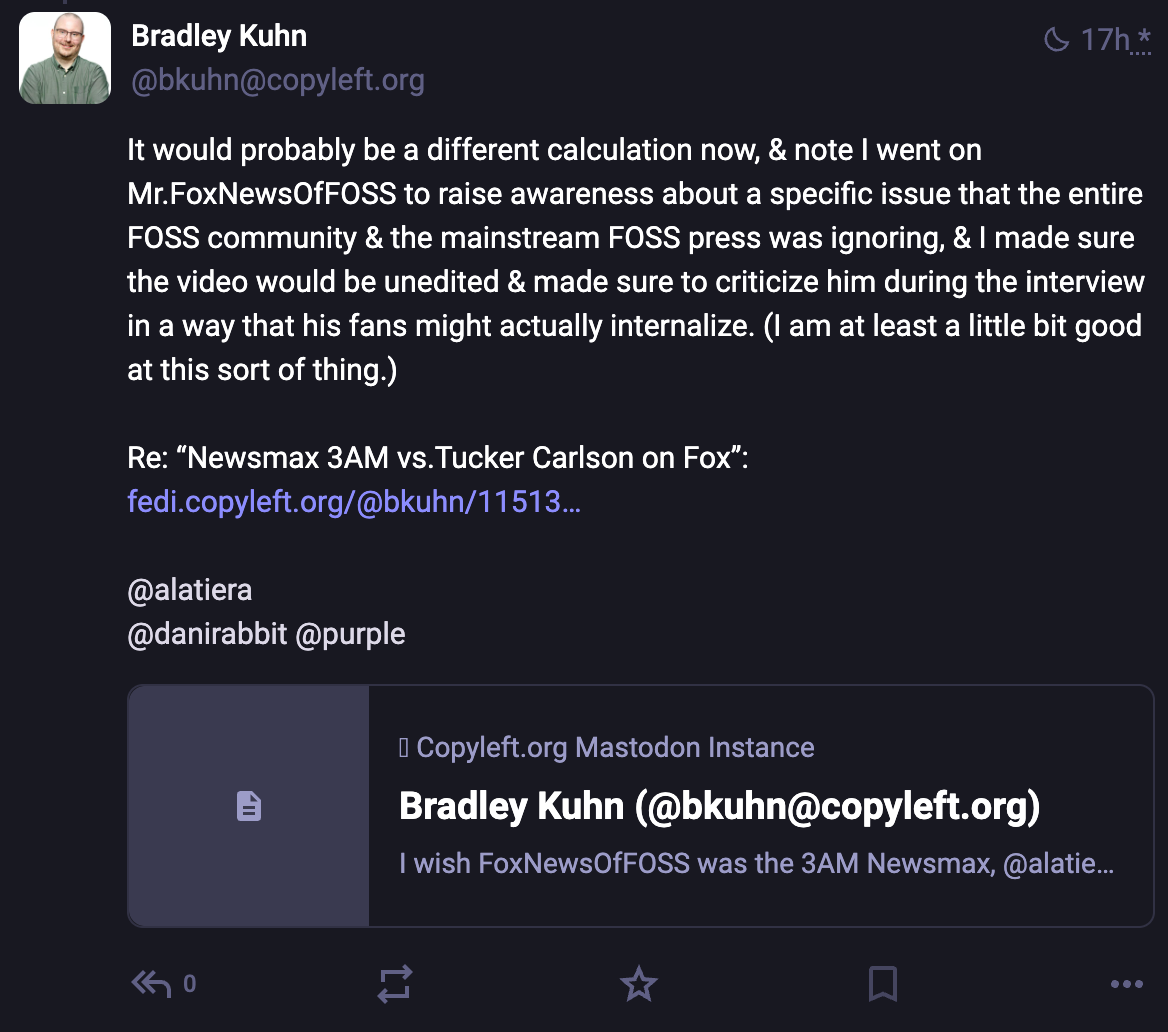
Task: Boost this post with the repeat icon
Action: point(395,984)
